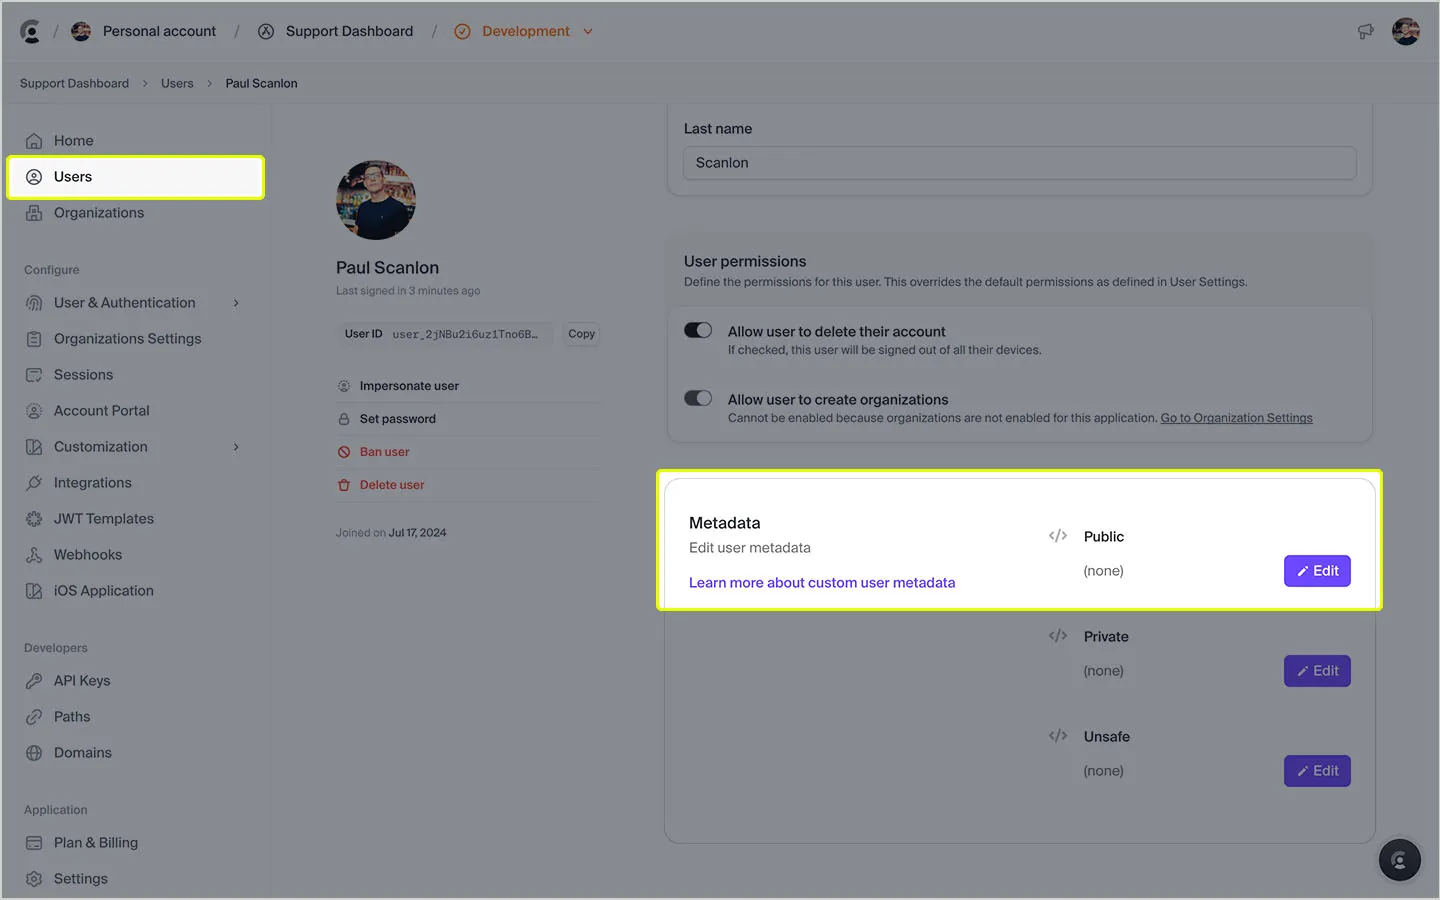Click the Settings gear icon in sidebar

[x=34, y=879]
